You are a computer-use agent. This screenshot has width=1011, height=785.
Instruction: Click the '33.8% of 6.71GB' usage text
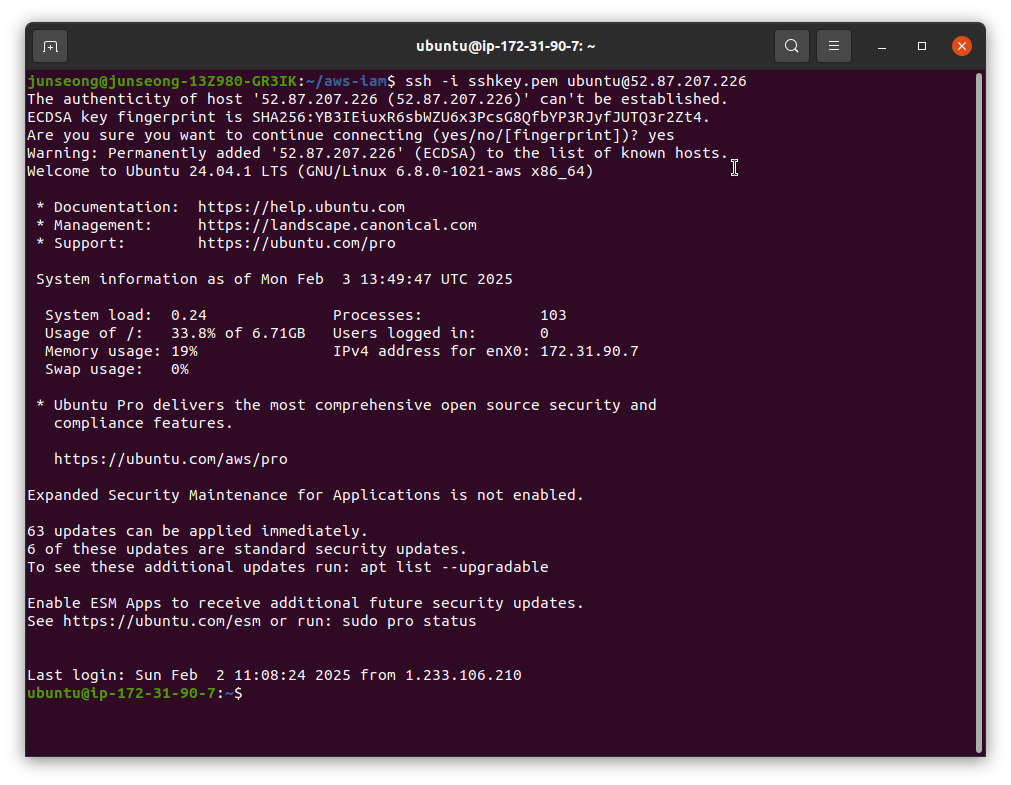[x=238, y=333]
